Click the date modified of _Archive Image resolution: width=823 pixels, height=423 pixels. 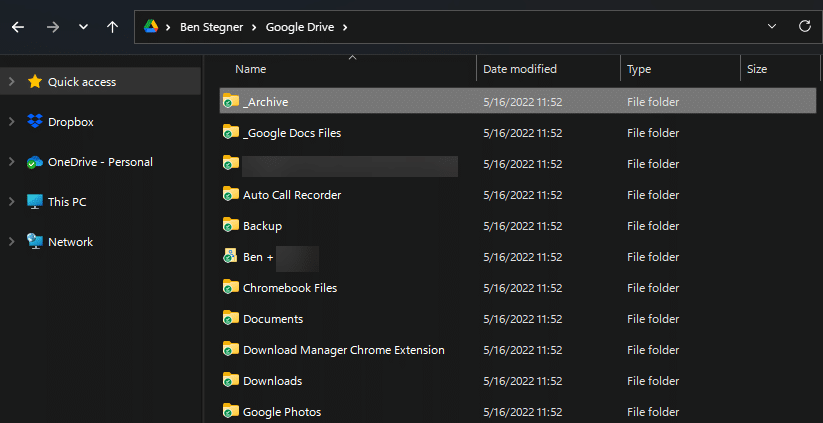point(523,102)
